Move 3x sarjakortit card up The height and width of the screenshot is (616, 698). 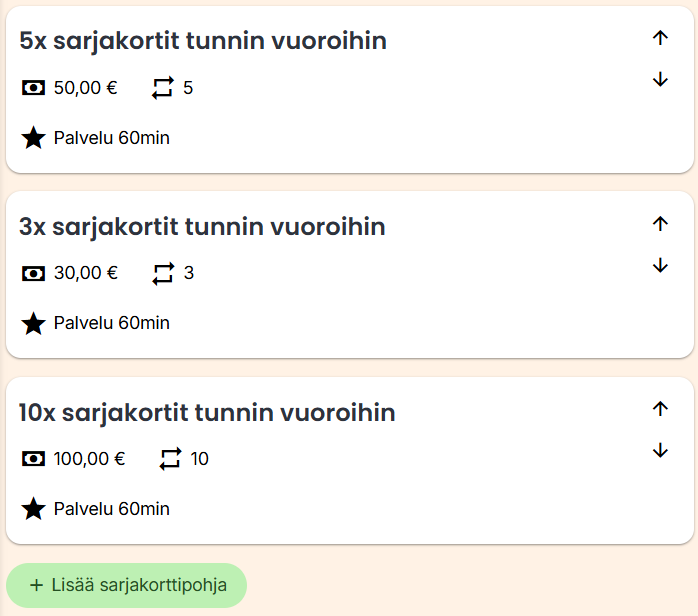[659, 224]
